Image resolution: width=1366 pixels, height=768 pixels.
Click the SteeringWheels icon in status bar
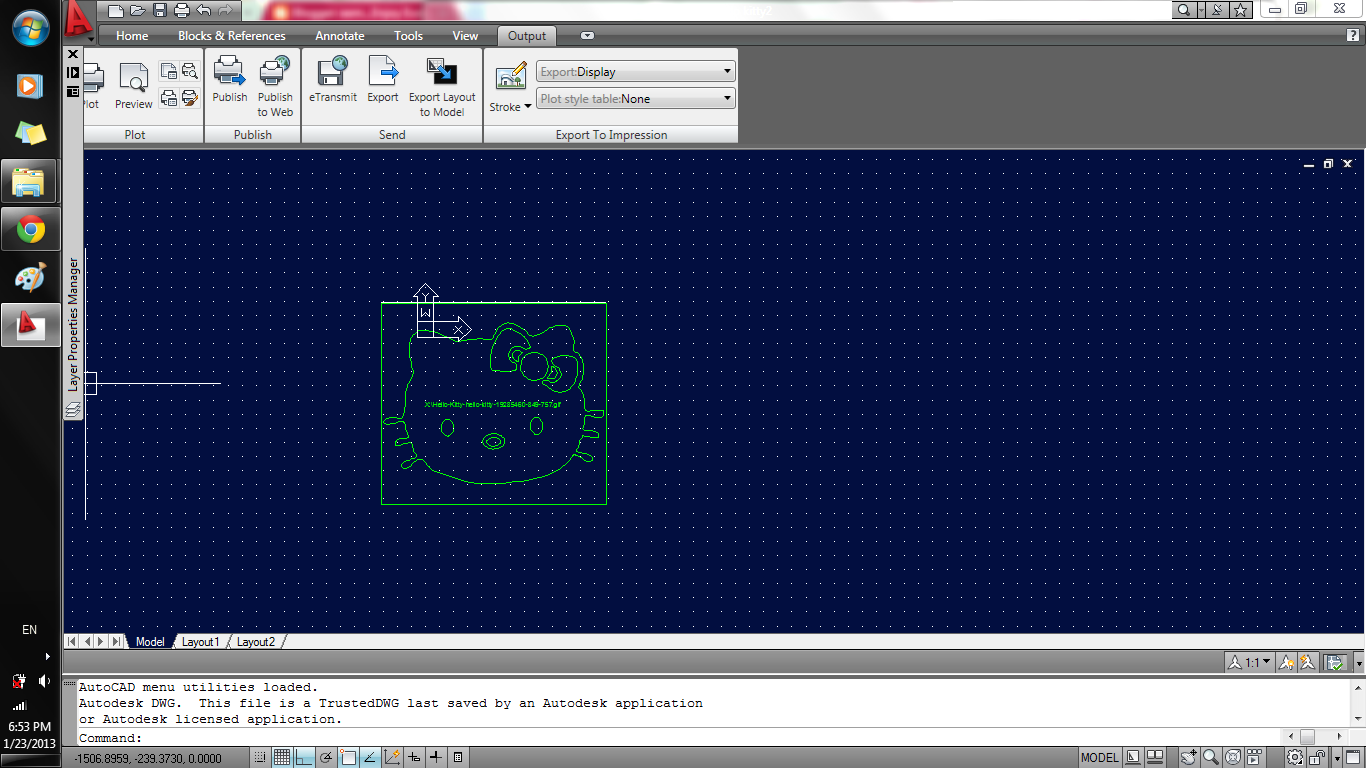[1233, 757]
